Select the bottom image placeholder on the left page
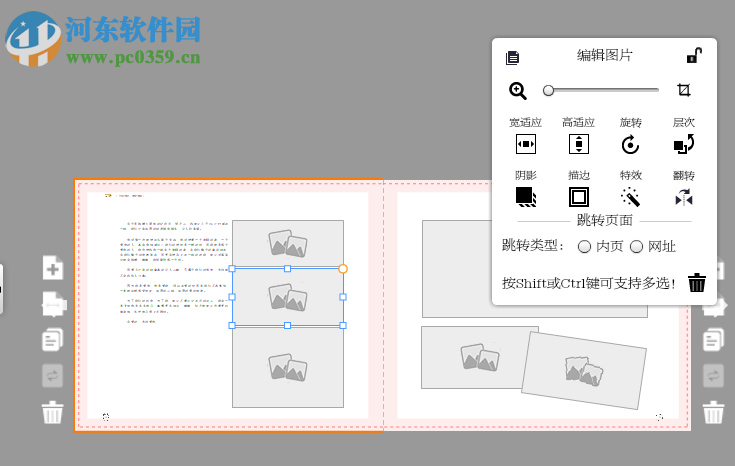Viewport: 735px width, 466px height. pos(288,367)
